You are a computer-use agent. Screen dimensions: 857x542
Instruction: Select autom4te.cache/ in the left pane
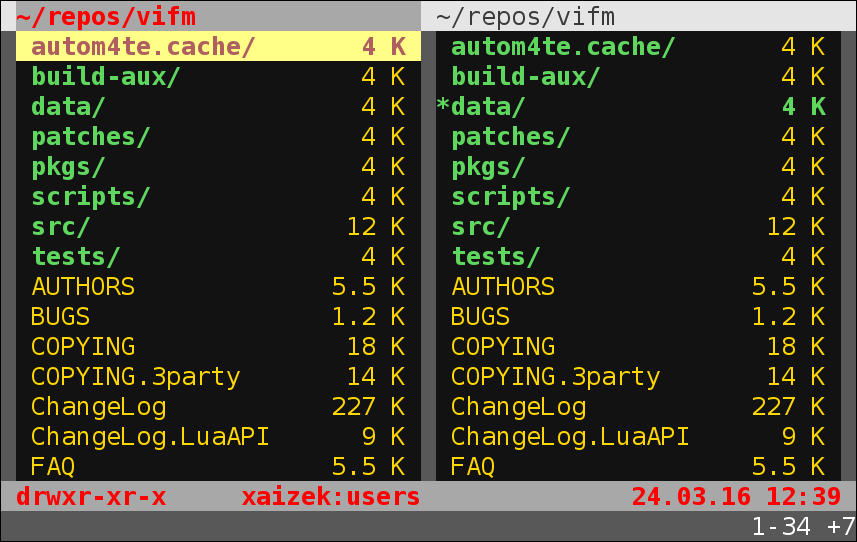click(218, 46)
